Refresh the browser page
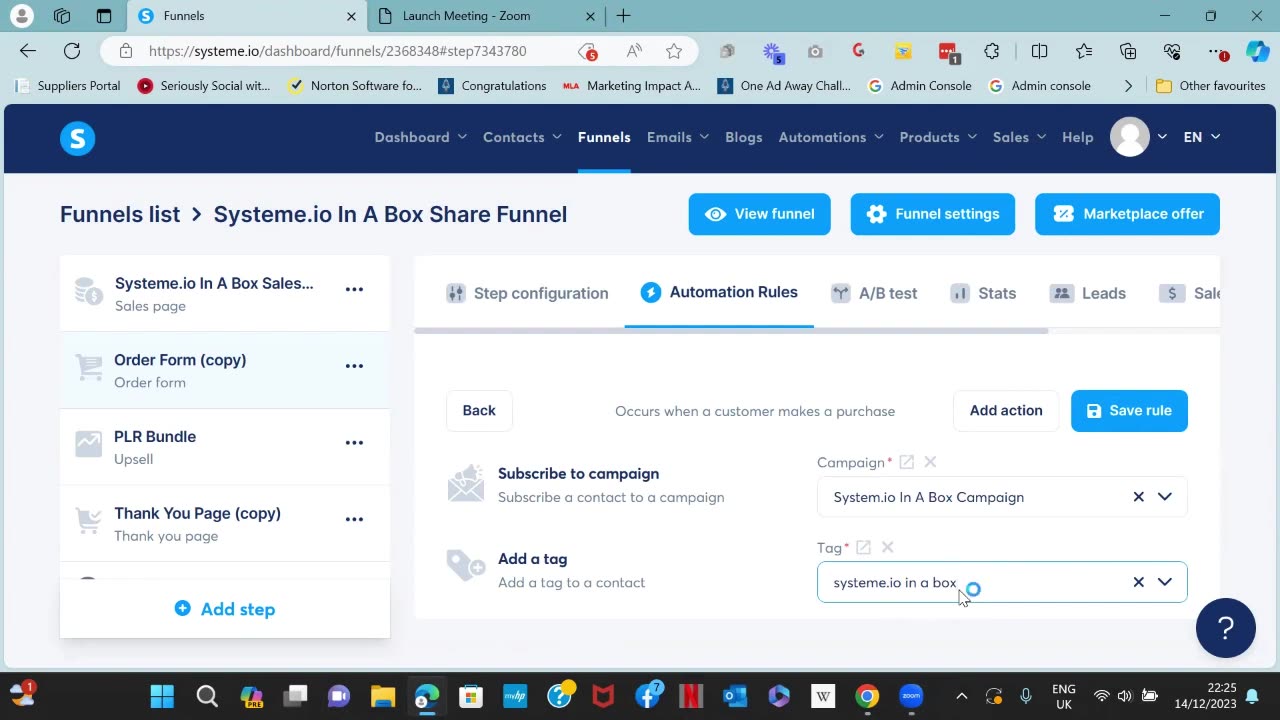The width and height of the screenshot is (1280, 720). (x=72, y=51)
